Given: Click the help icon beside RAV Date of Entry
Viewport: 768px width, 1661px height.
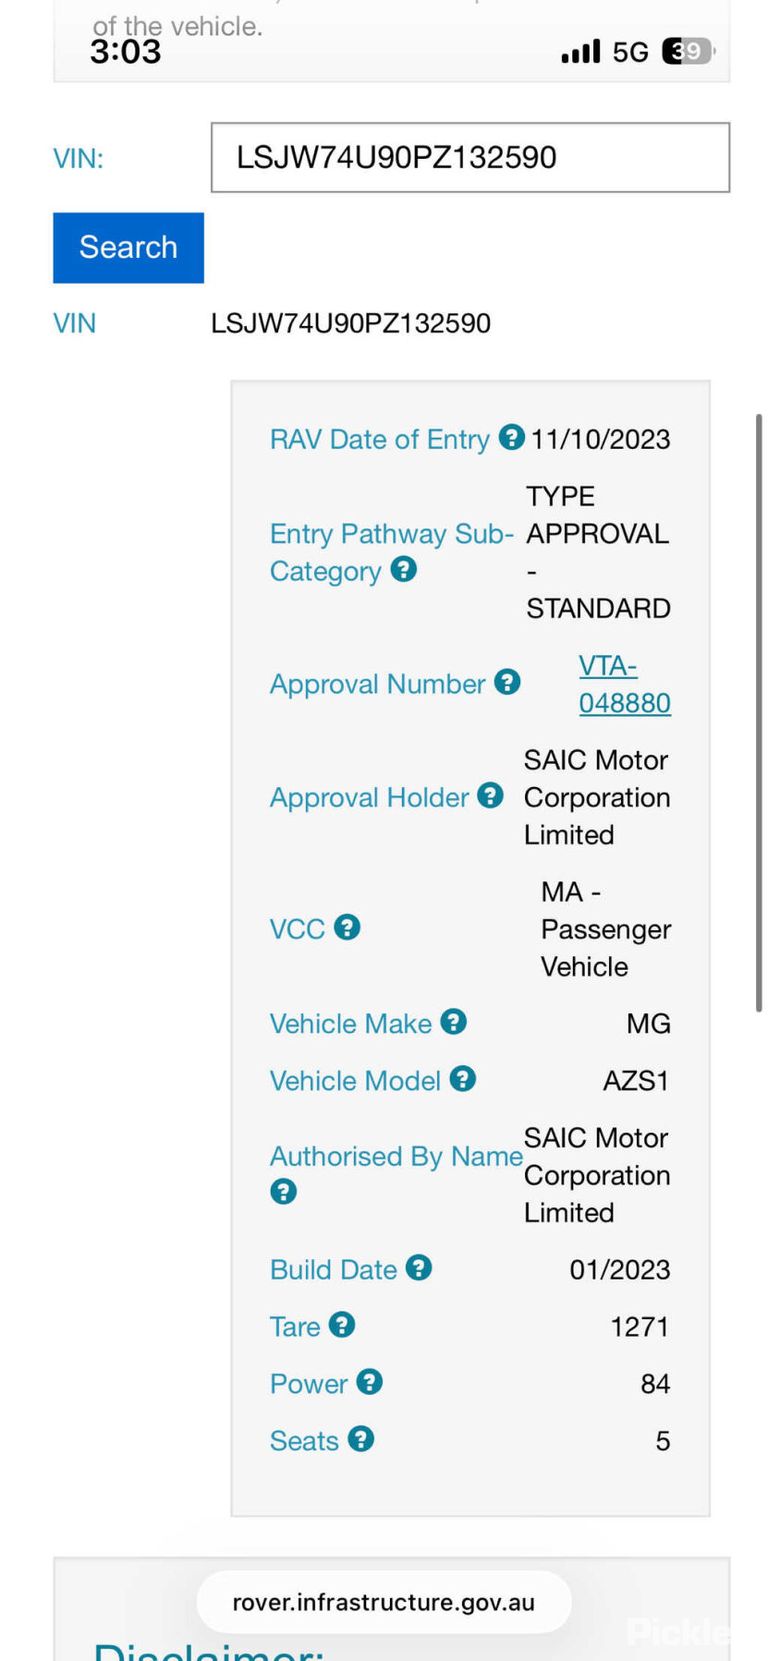Looking at the screenshot, I should tap(512, 437).
